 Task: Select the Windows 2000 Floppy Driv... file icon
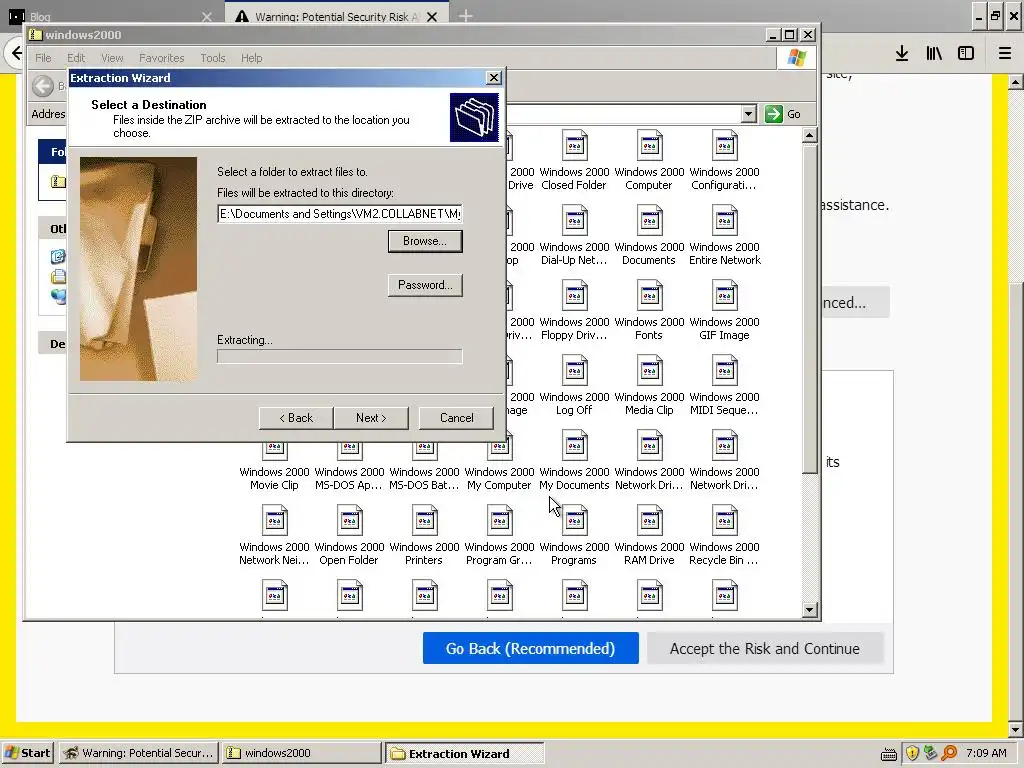(x=574, y=296)
